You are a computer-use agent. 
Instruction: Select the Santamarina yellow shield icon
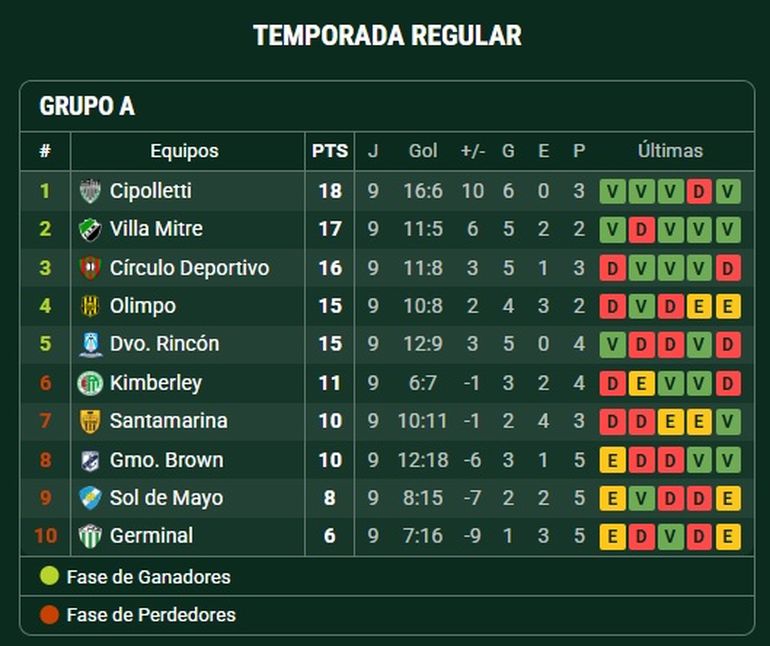pyautogui.click(x=90, y=421)
